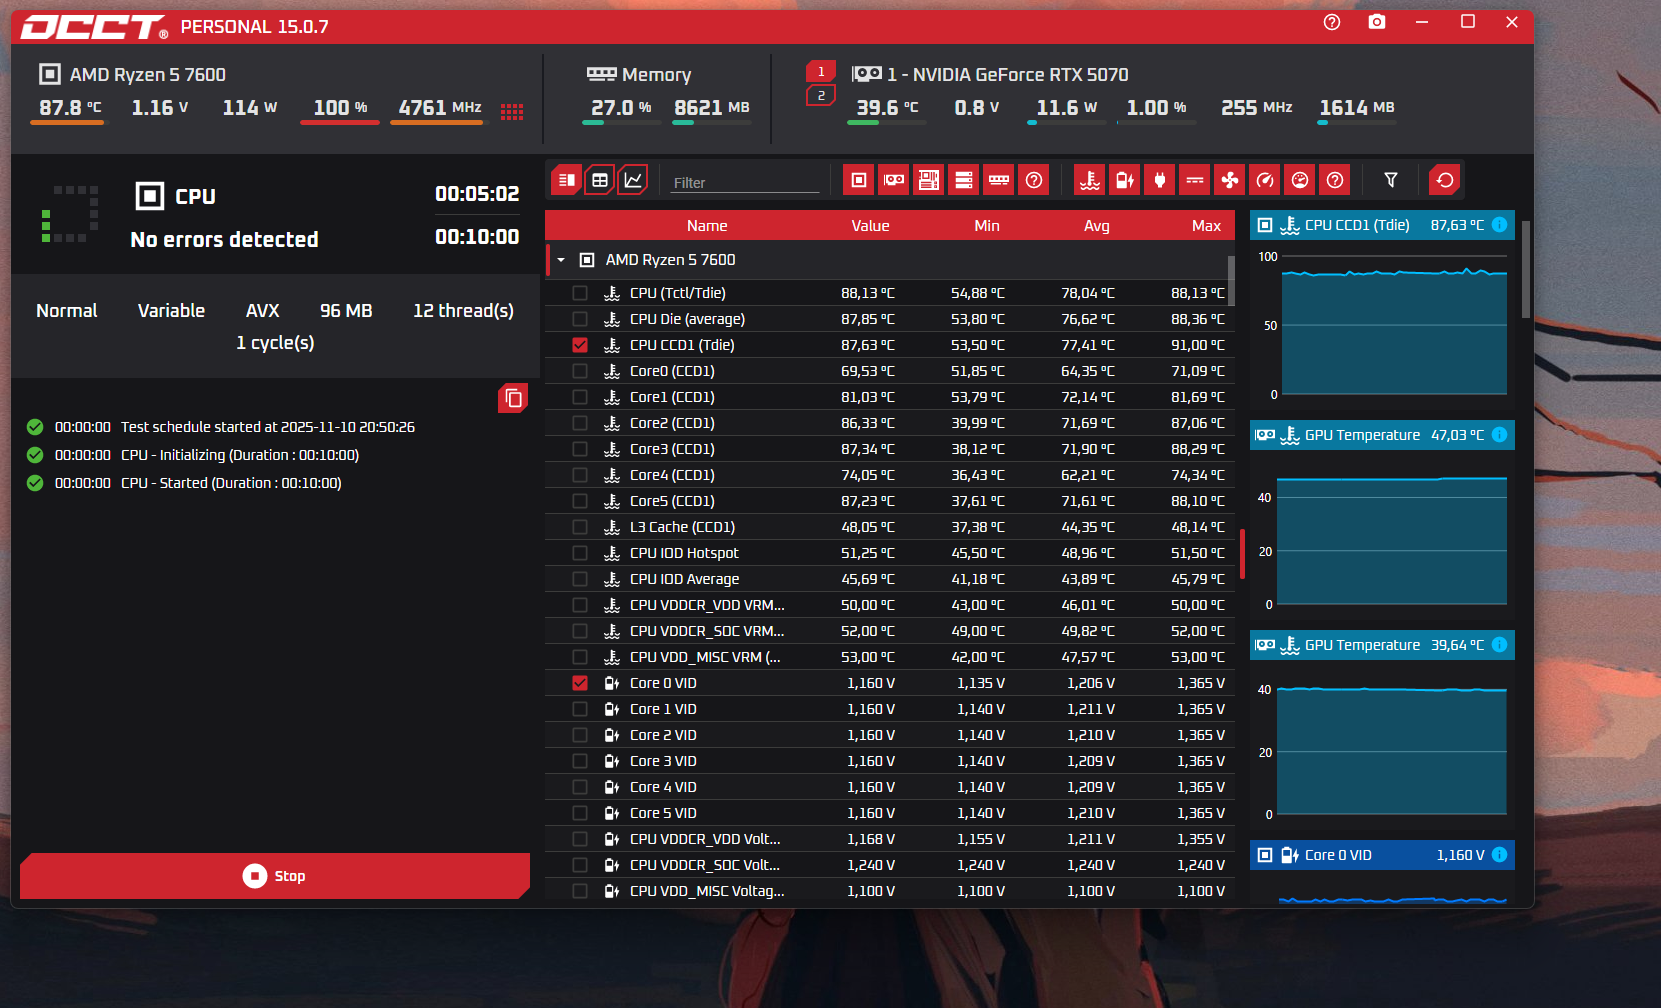The width and height of the screenshot is (1661, 1008).
Task: Uncheck the Core 0 VID checkbox
Action: coord(580,683)
